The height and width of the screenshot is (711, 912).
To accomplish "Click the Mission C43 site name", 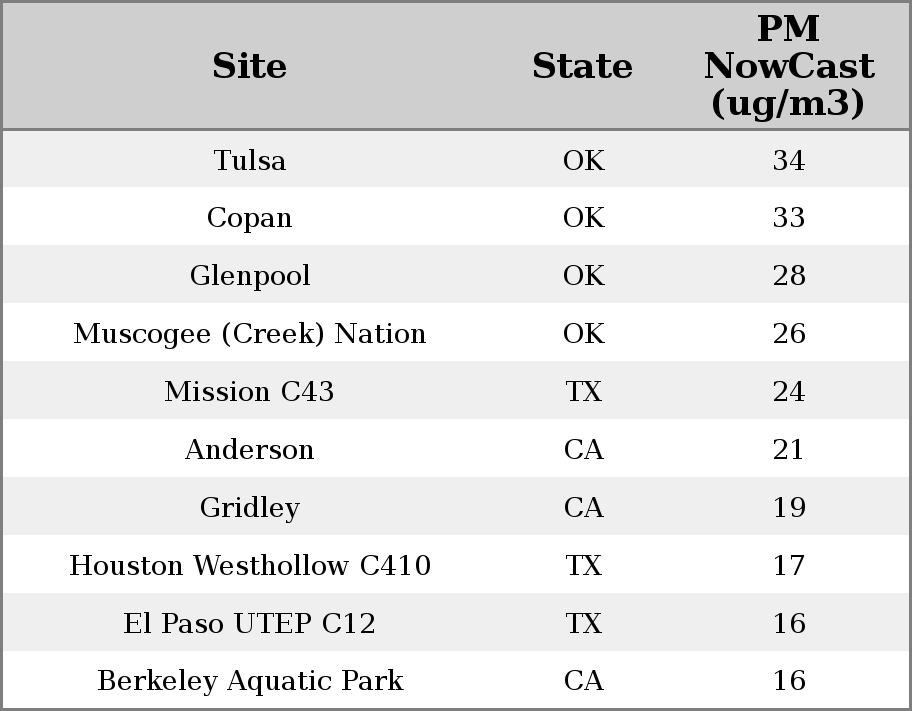I will click(249, 392).
